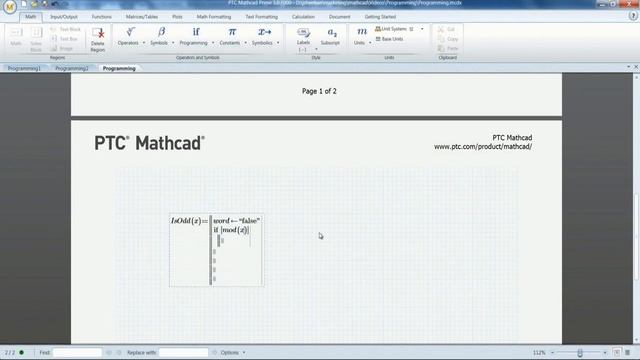Image resolution: width=640 pixels, height=360 pixels.
Task: Open the Constants pi icon
Action: click(232, 32)
